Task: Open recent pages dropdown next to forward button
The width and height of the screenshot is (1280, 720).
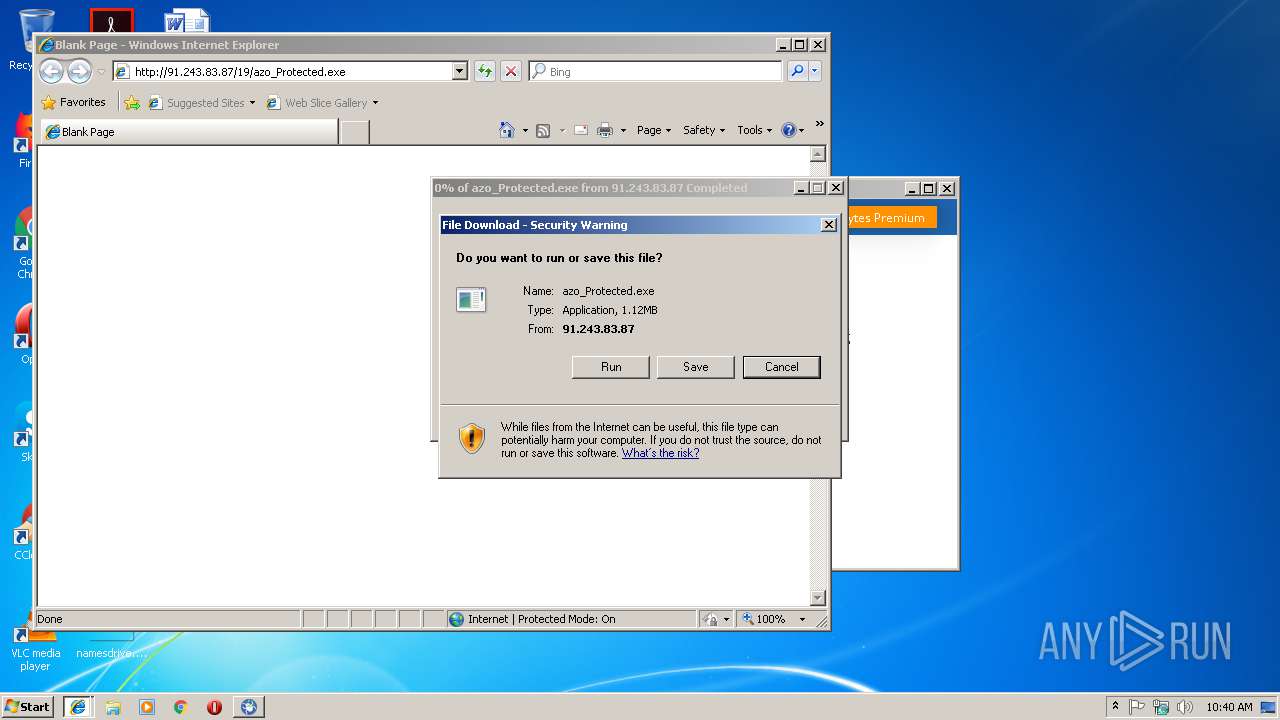Action: [x=101, y=72]
